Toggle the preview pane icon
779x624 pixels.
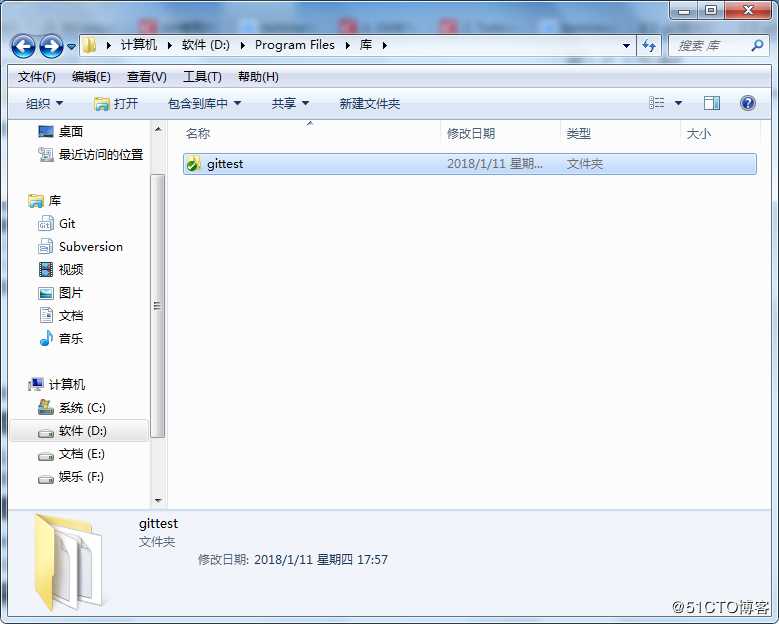(711, 103)
